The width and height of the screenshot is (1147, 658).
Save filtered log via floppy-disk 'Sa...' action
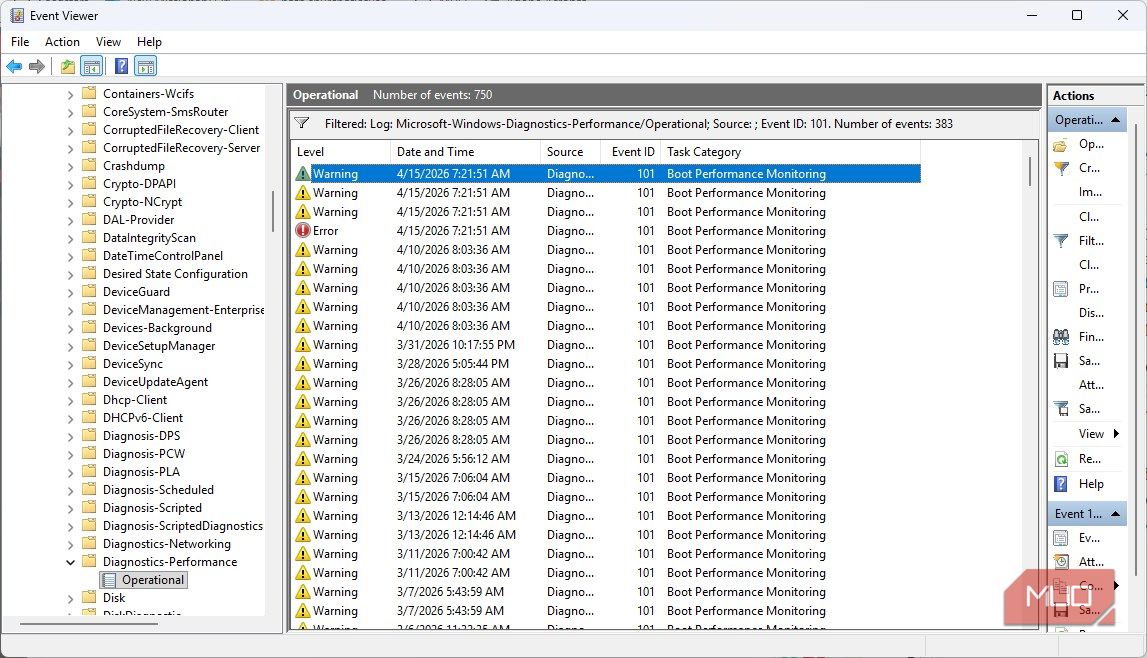coord(1060,361)
